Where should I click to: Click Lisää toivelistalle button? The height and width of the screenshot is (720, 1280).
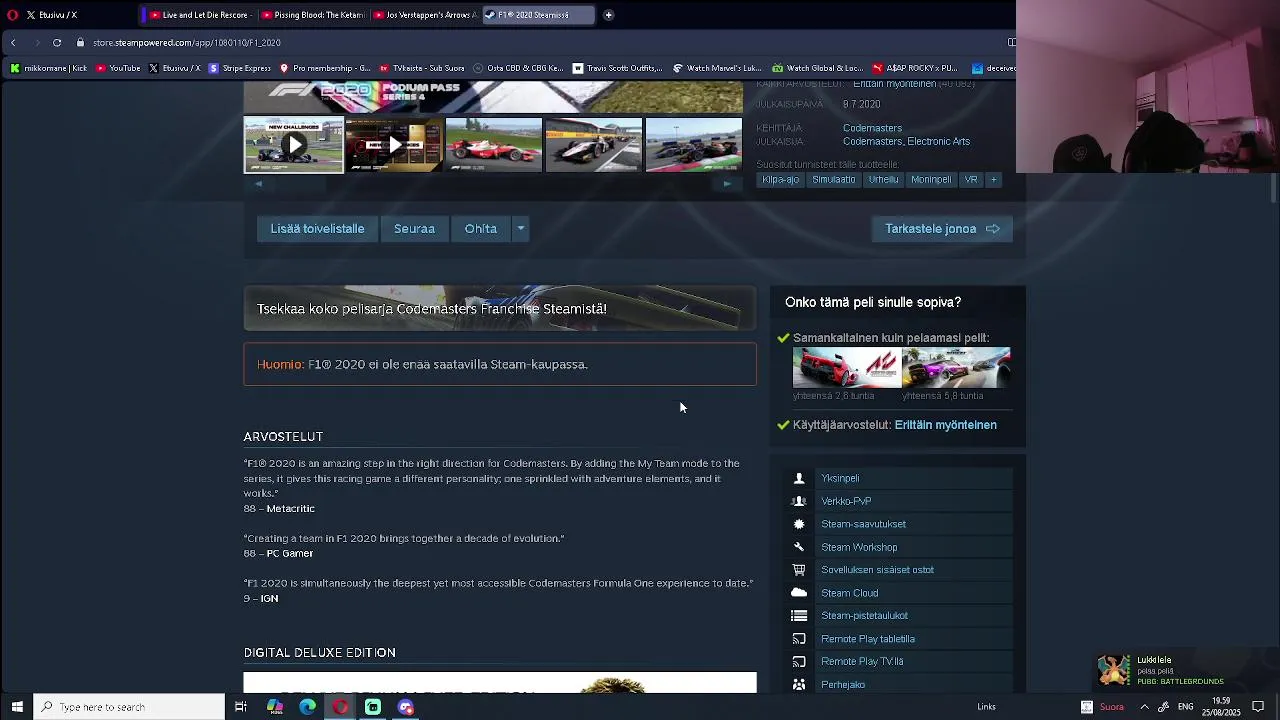[x=317, y=229]
